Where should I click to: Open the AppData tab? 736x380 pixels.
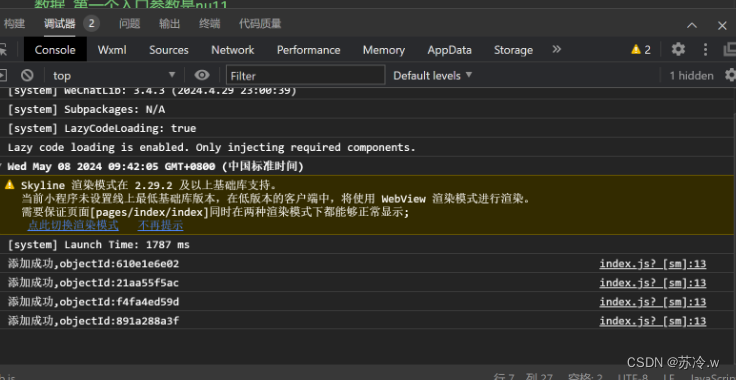(449, 50)
